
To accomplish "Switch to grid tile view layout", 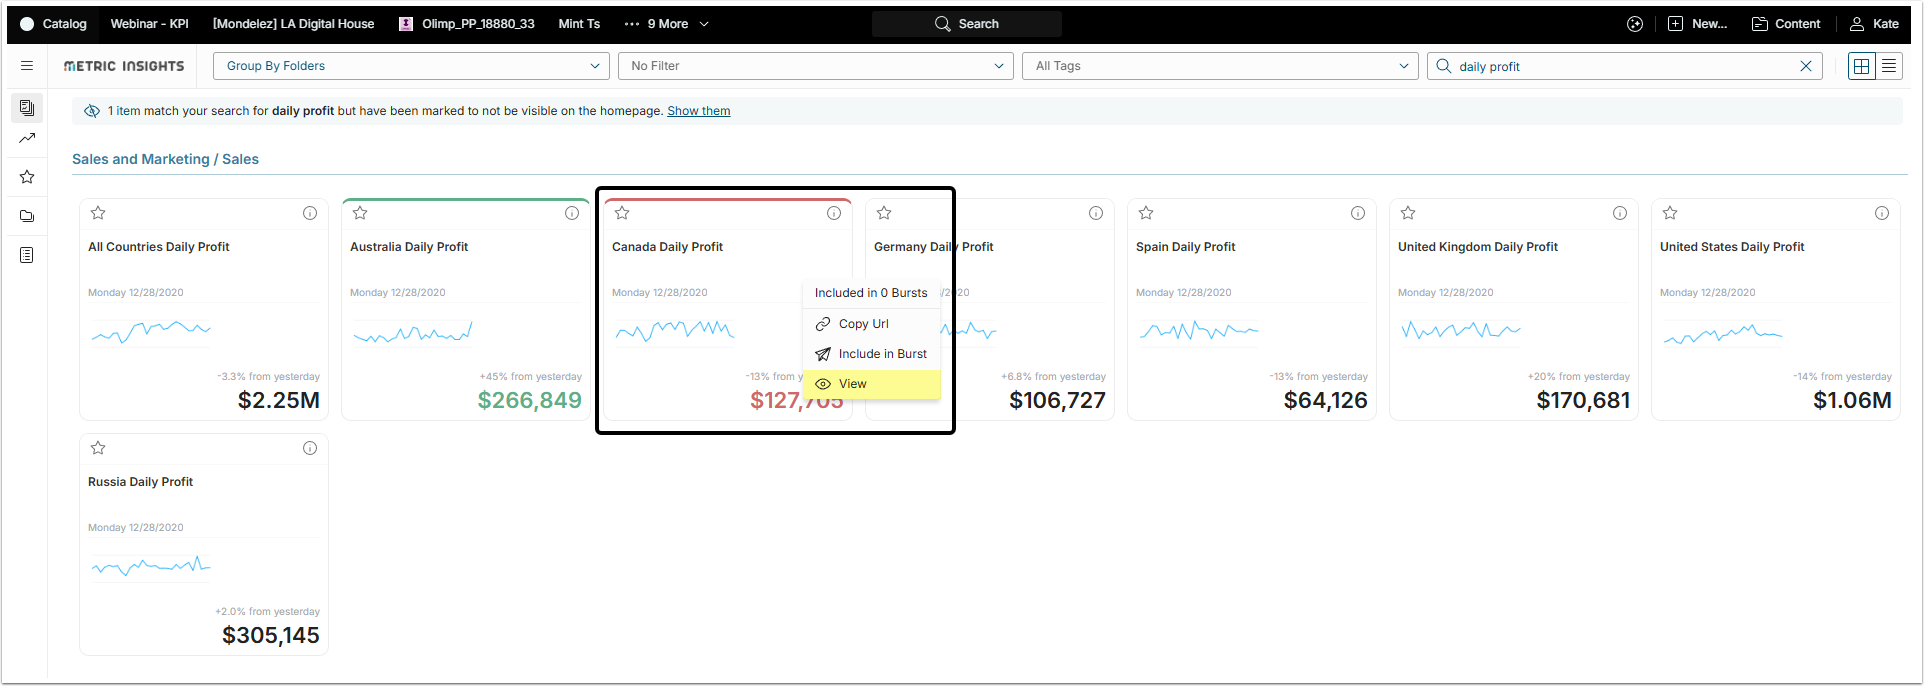I will pyautogui.click(x=1861, y=66).
